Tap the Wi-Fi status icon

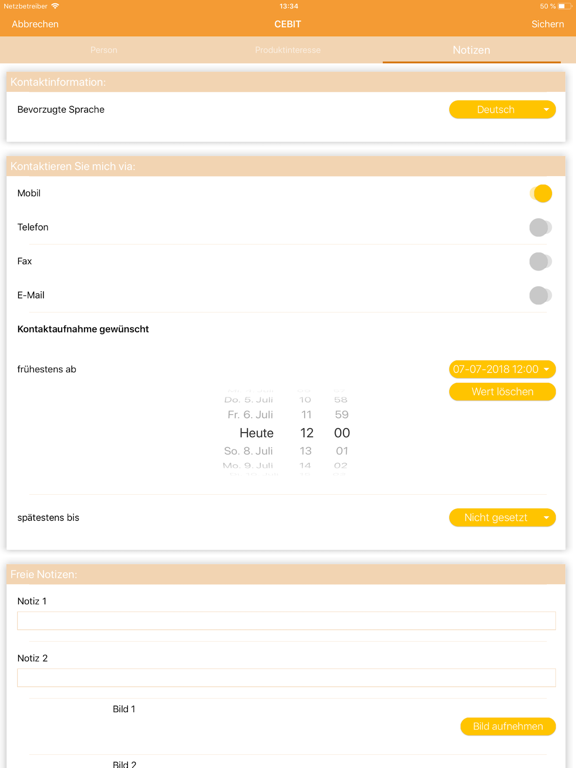point(55,6)
